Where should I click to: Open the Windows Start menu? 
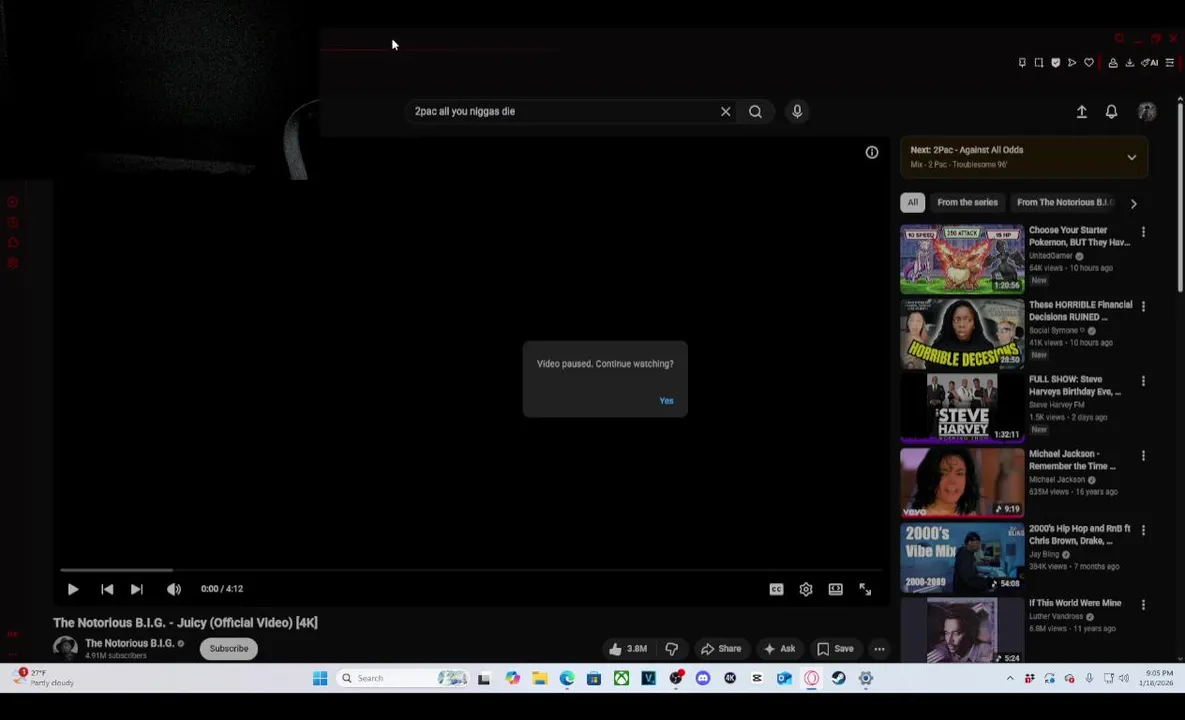tap(320, 678)
